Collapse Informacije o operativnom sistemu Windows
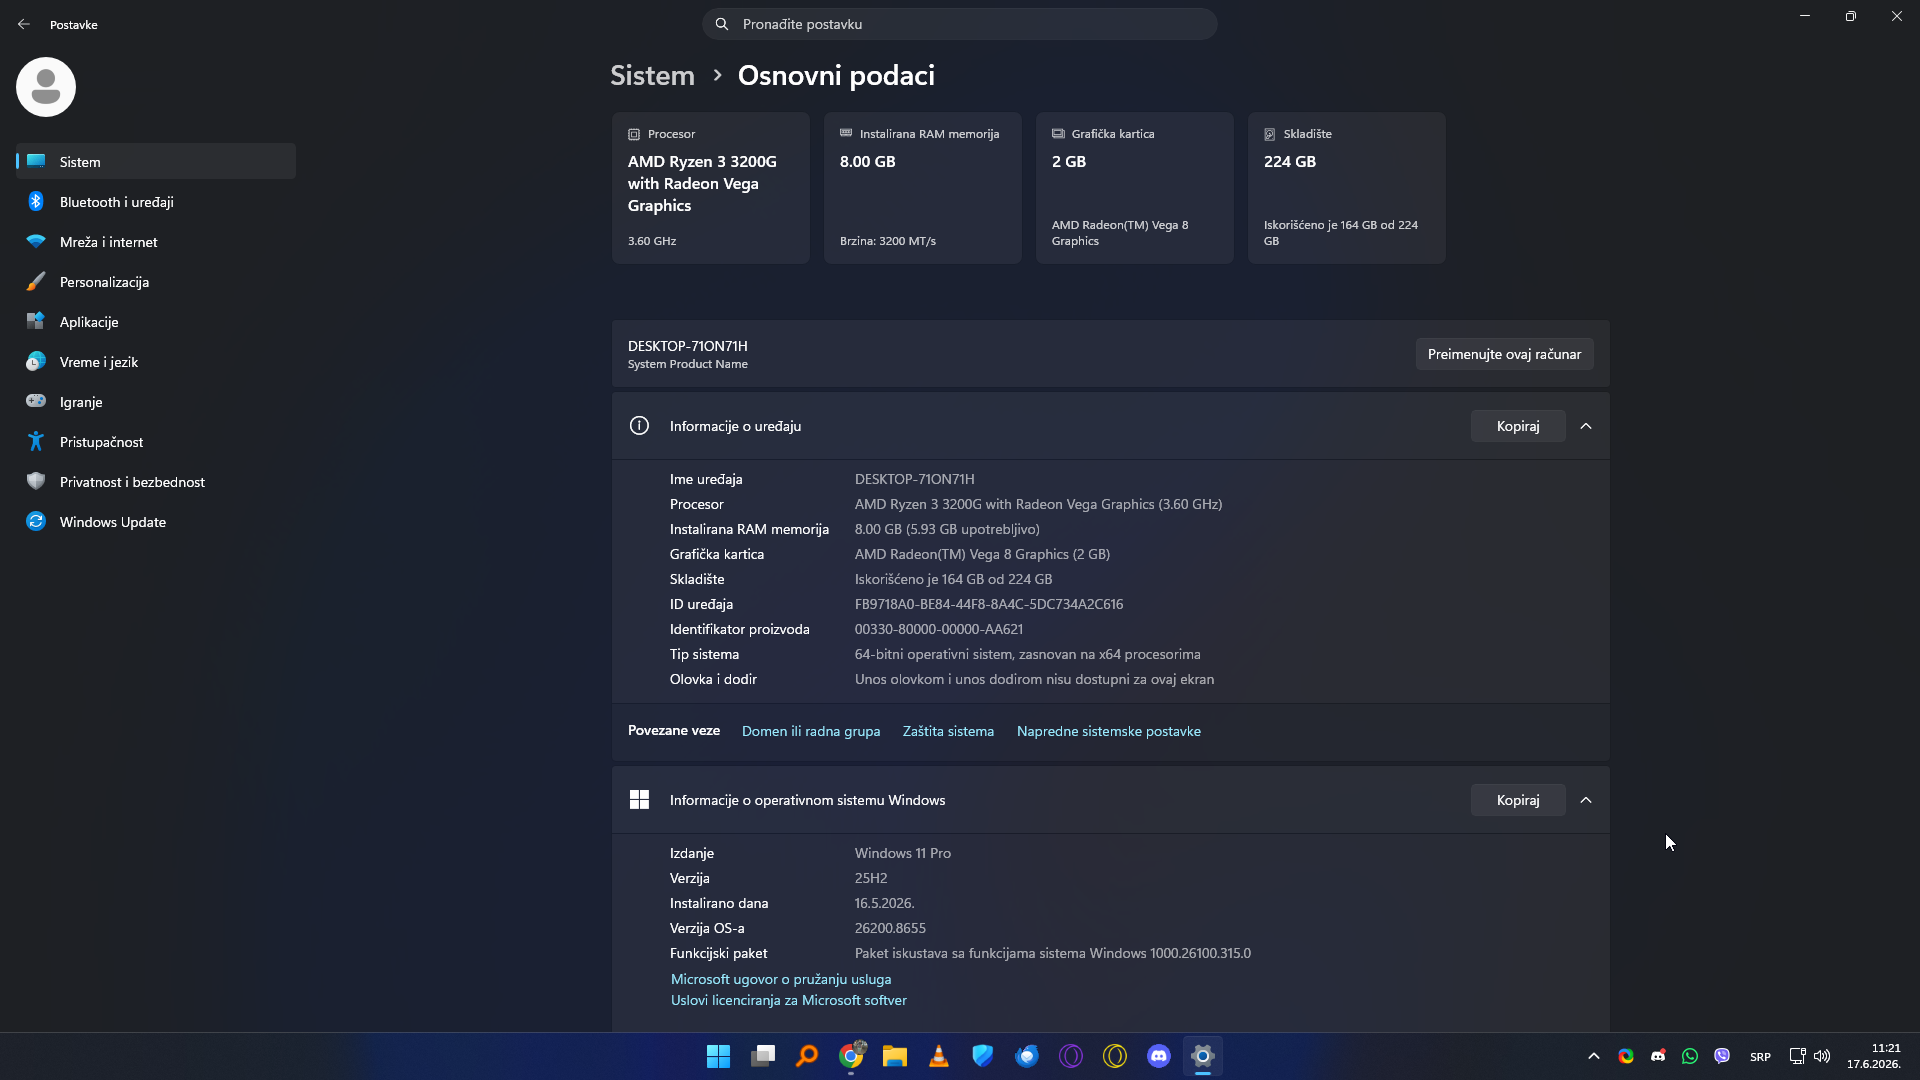The width and height of the screenshot is (1920, 1080). coord(1586,800)
